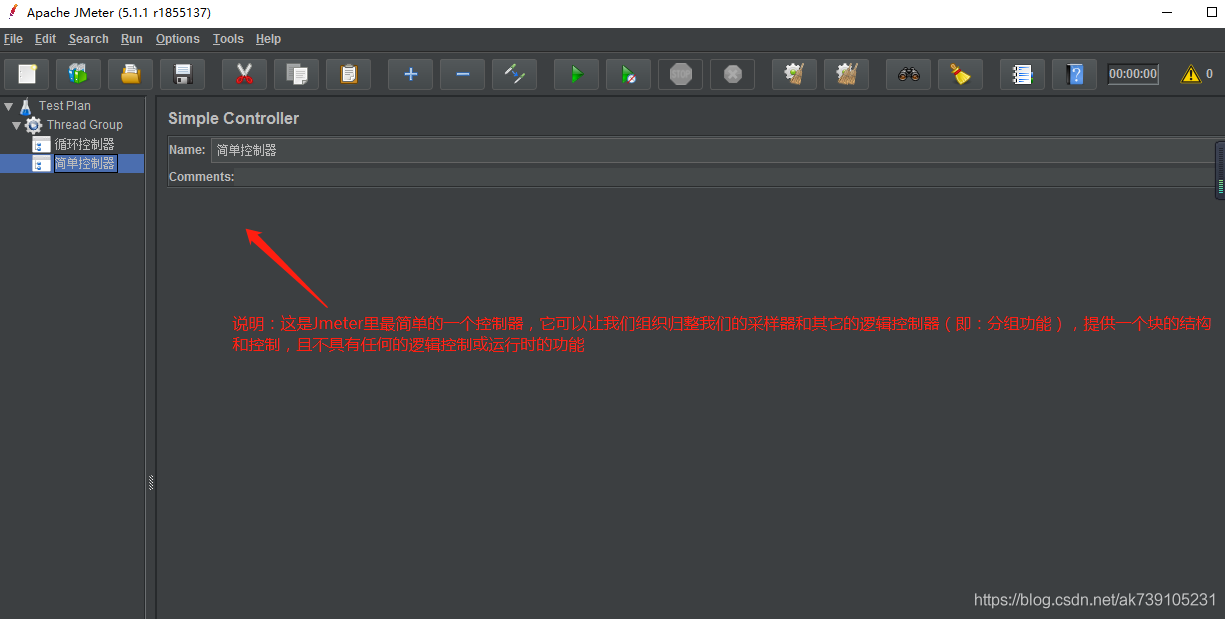The height and width of the screenshot is (619, 1225).
Task: Click the Open file folder icon
Action: pyautogui.click(x=130, y=74)
